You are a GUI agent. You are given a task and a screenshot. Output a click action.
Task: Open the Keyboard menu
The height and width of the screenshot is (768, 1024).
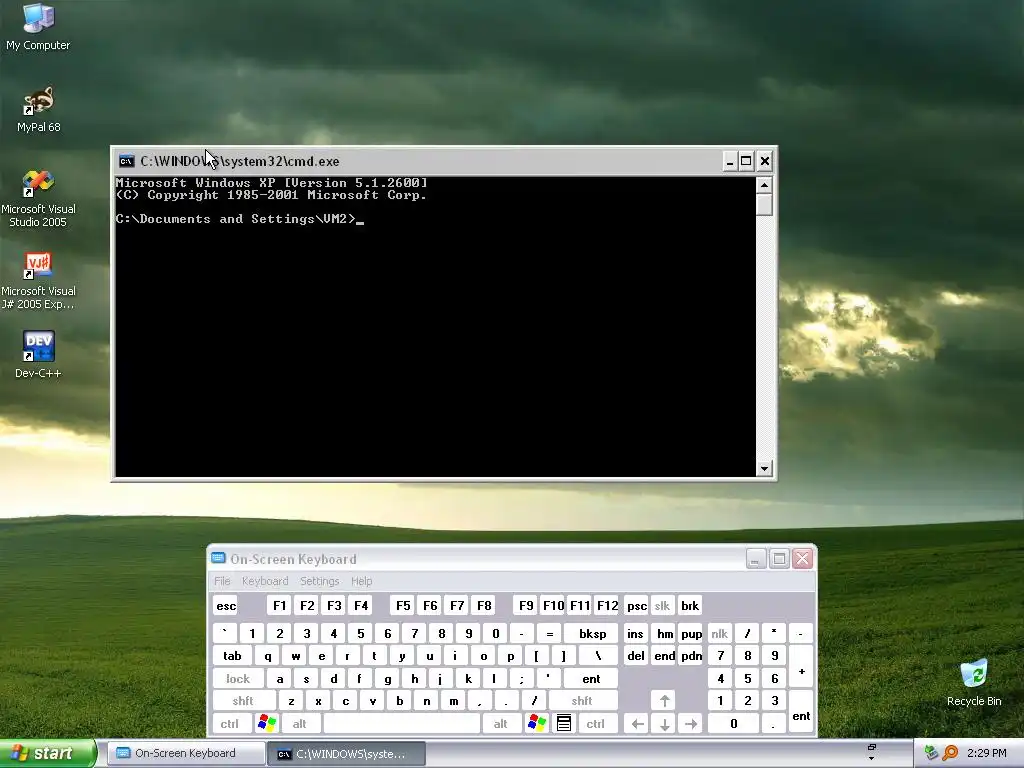tap(264, 581)
